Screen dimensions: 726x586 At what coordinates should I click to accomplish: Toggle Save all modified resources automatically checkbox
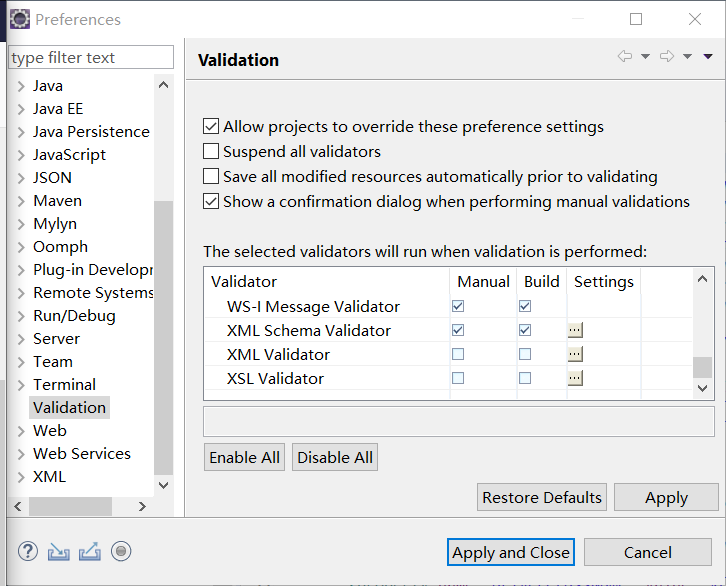pyautogui.click(x=211, y=176)
